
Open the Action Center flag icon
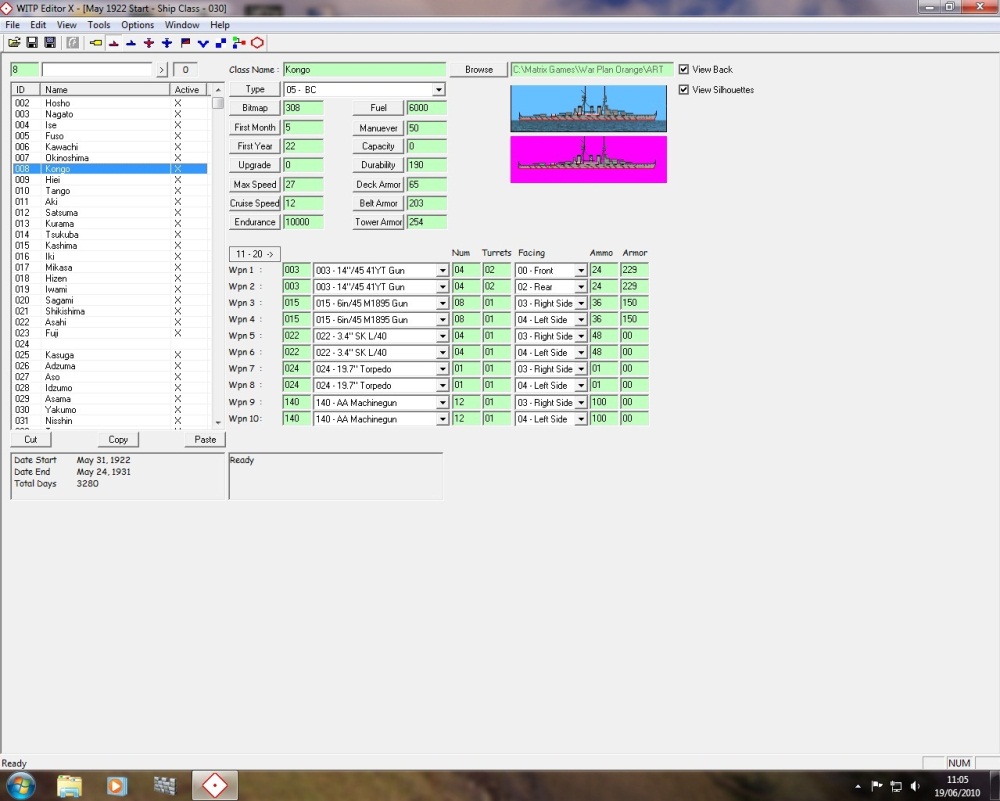877,786
